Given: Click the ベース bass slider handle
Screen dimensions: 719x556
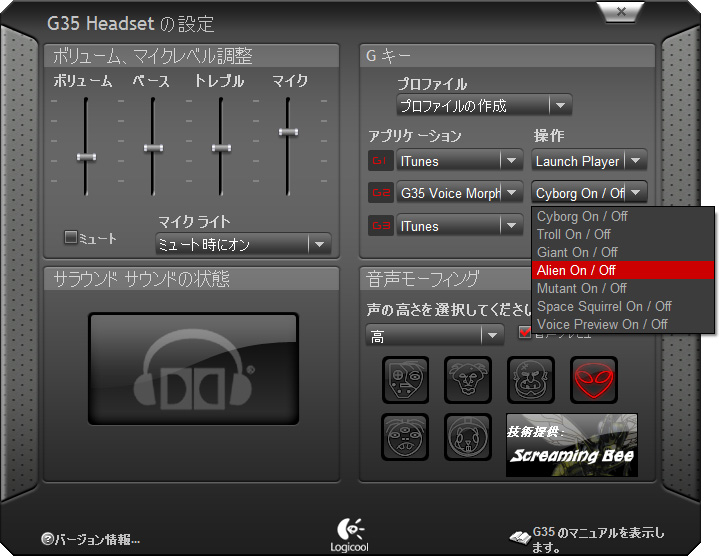Looking at the screenshot, I should 153,148.
